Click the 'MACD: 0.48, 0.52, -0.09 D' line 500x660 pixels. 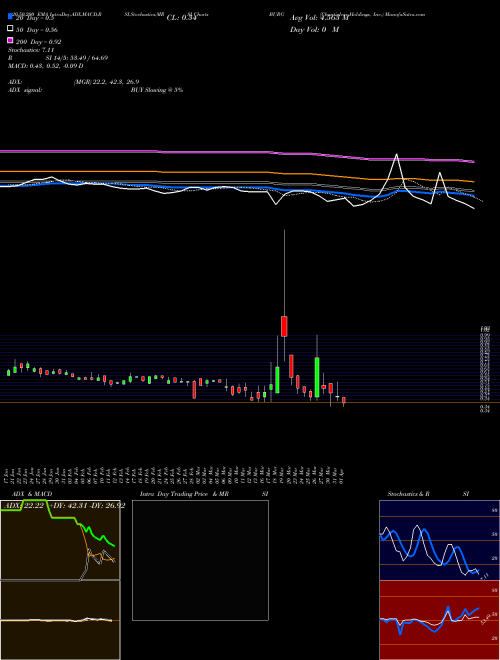pos(45,66)
